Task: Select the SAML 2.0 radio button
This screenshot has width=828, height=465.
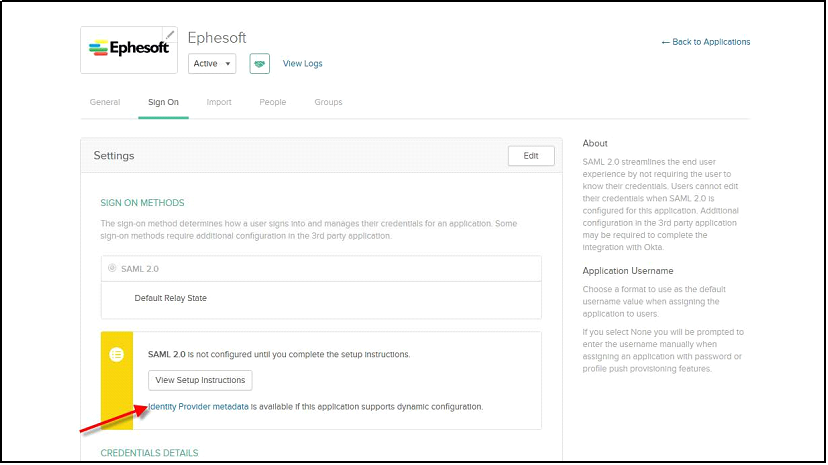Action: coord(112,268)
